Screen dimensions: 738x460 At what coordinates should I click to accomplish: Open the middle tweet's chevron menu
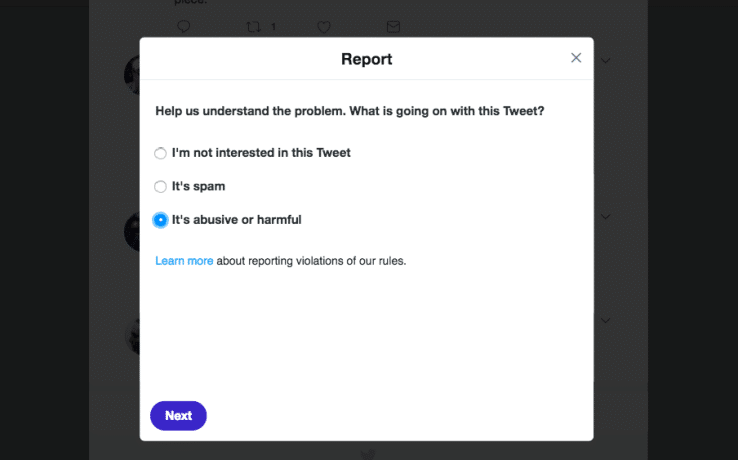605,216
